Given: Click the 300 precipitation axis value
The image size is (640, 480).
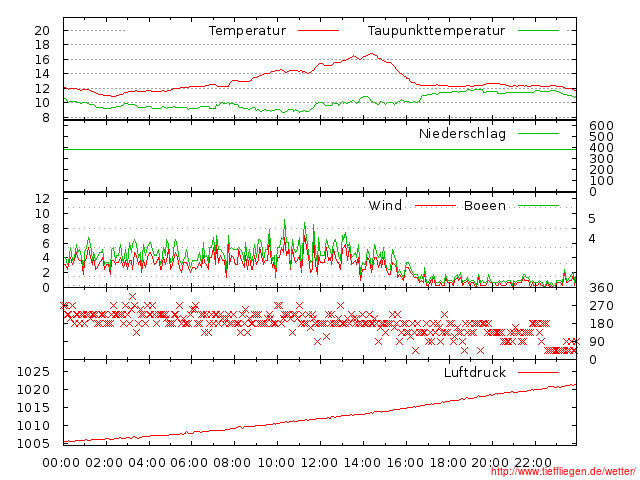Looking at the screenshot, I should tap(601, 159).
